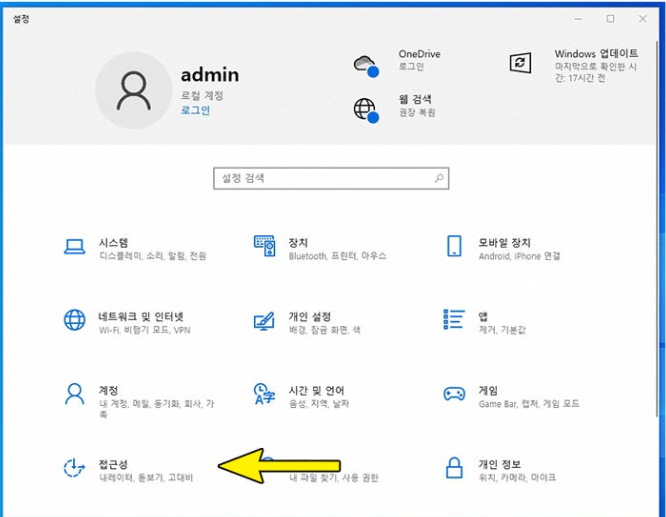Click the admin profile avatar

point(133,90)
